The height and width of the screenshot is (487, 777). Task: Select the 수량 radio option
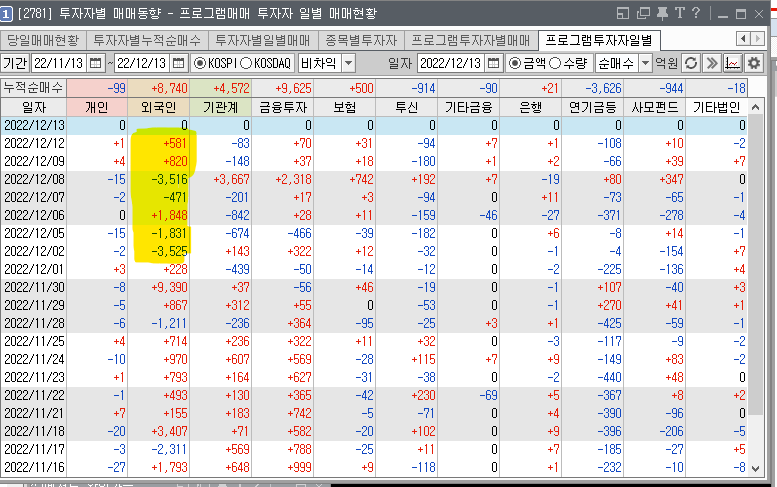tap(555, 63)
